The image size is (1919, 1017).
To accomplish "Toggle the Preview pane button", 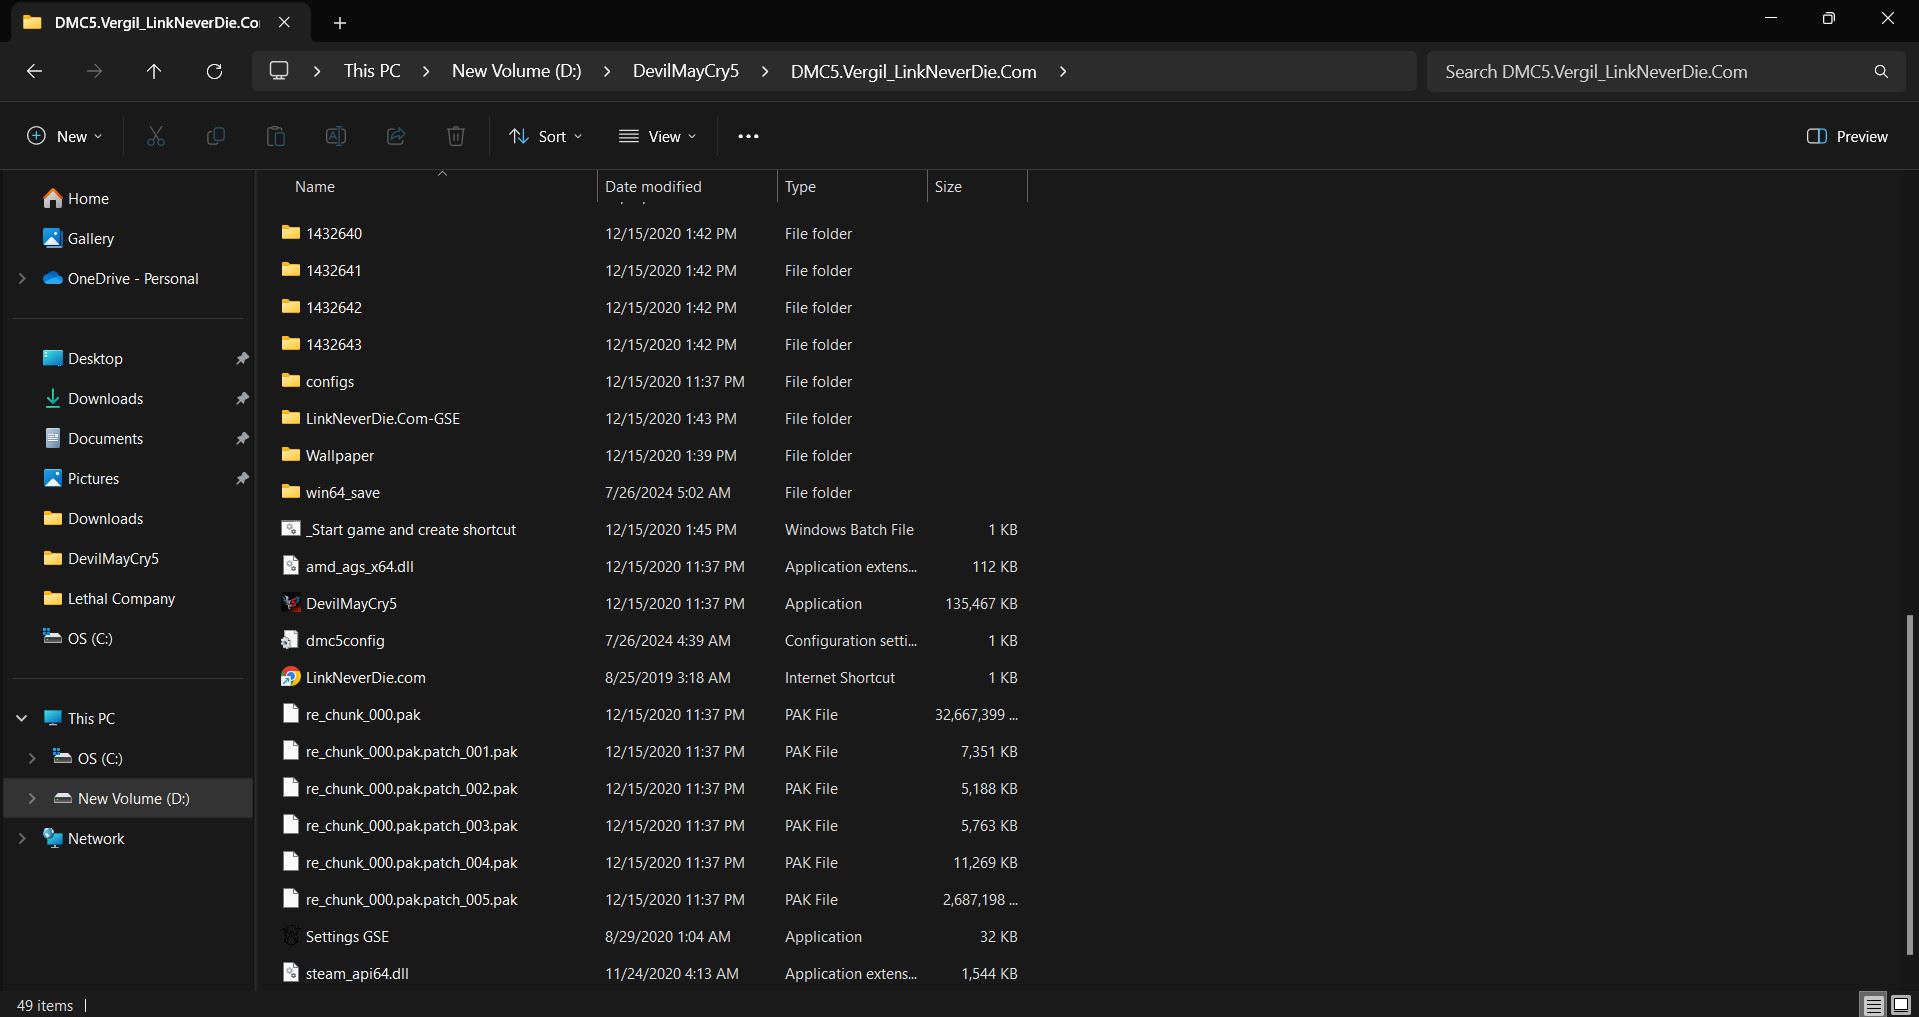I will (x=1847, y=136).
